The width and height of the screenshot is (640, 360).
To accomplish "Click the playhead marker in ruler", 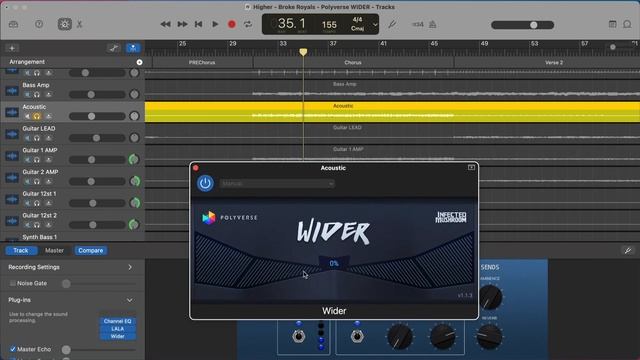I will tap(303, 52).
